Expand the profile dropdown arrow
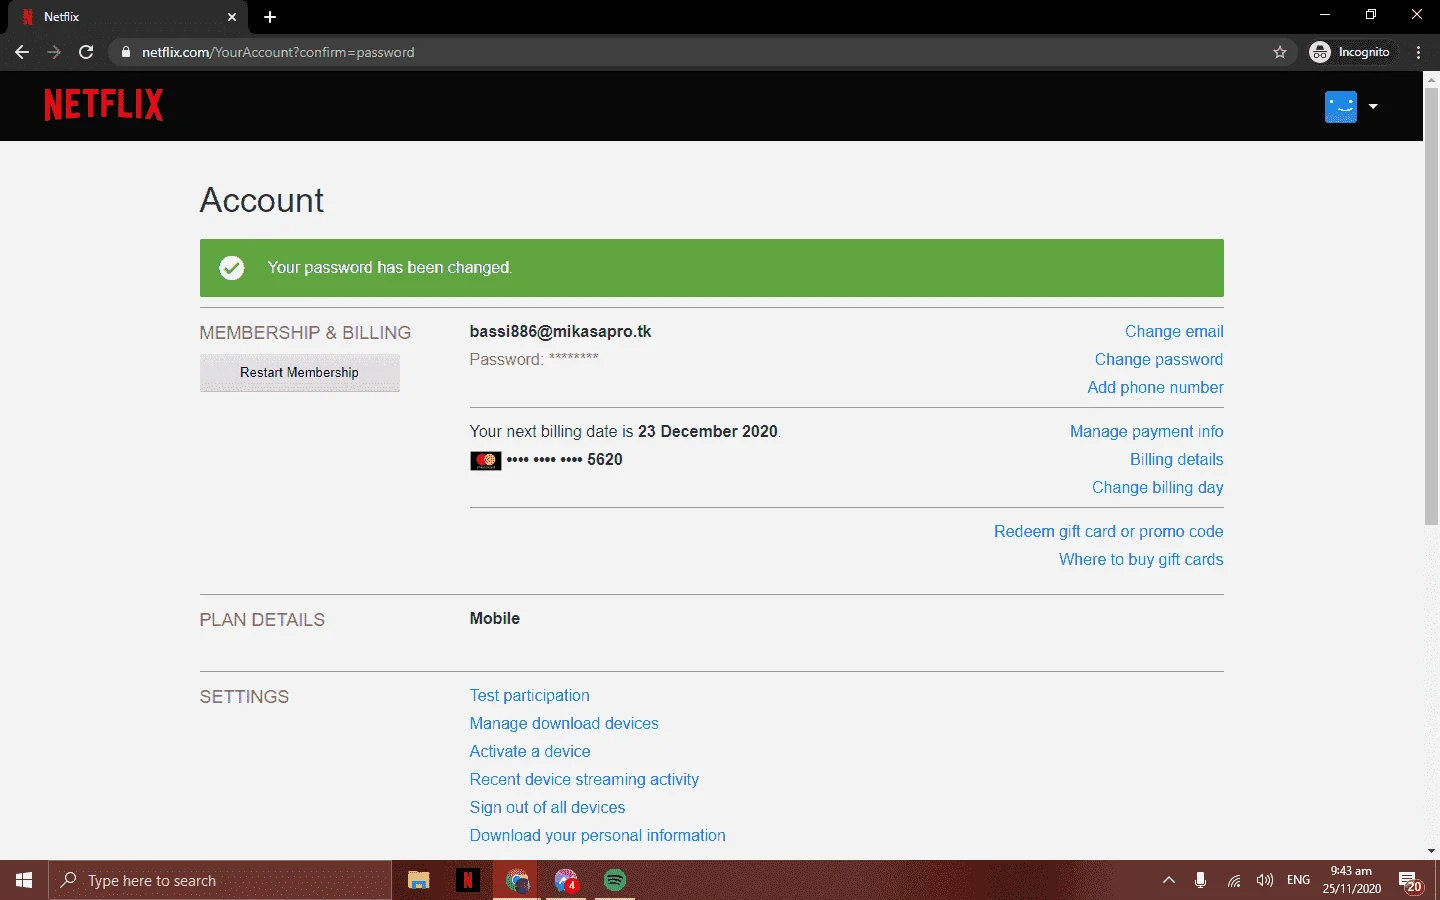This screenshot has height=900, width=1440. (1373, 106)
